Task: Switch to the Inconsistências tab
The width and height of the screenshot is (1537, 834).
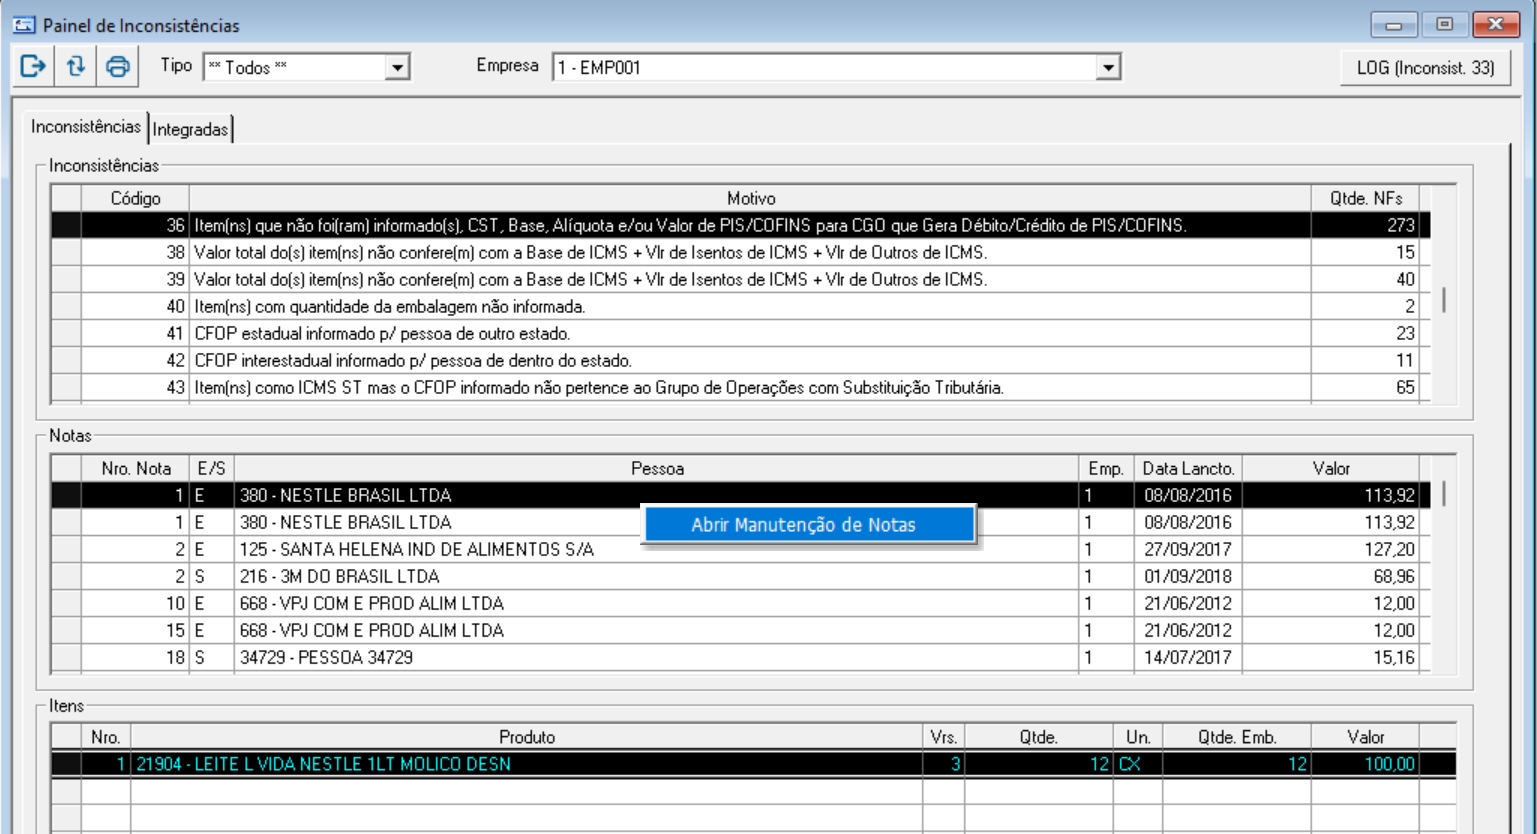Action: [86, 127]
